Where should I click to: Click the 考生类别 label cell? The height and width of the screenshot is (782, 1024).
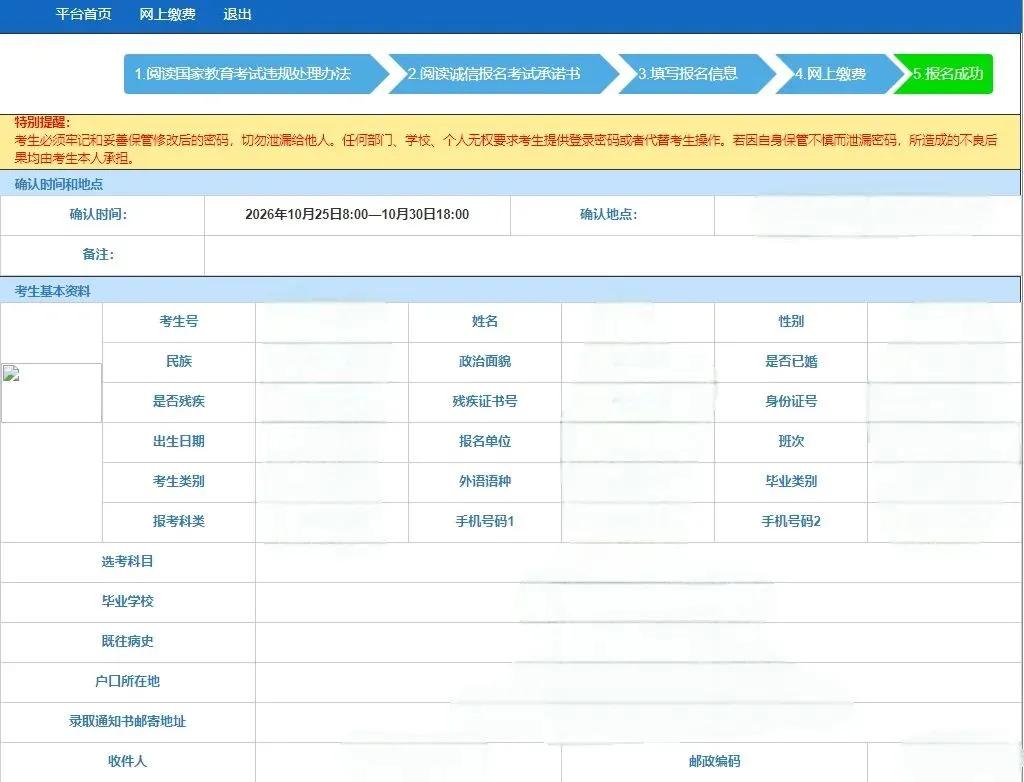click(x=179, y=481)
